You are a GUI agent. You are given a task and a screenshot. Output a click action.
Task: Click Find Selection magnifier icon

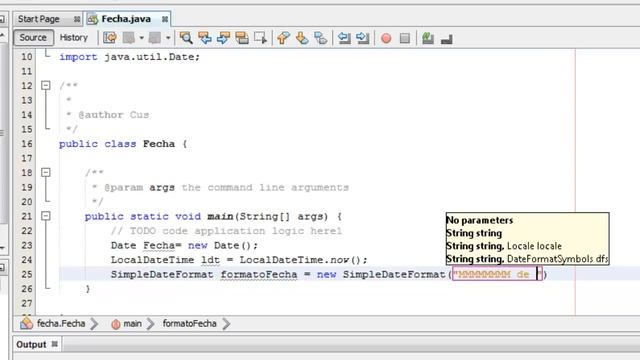[186, 38]
